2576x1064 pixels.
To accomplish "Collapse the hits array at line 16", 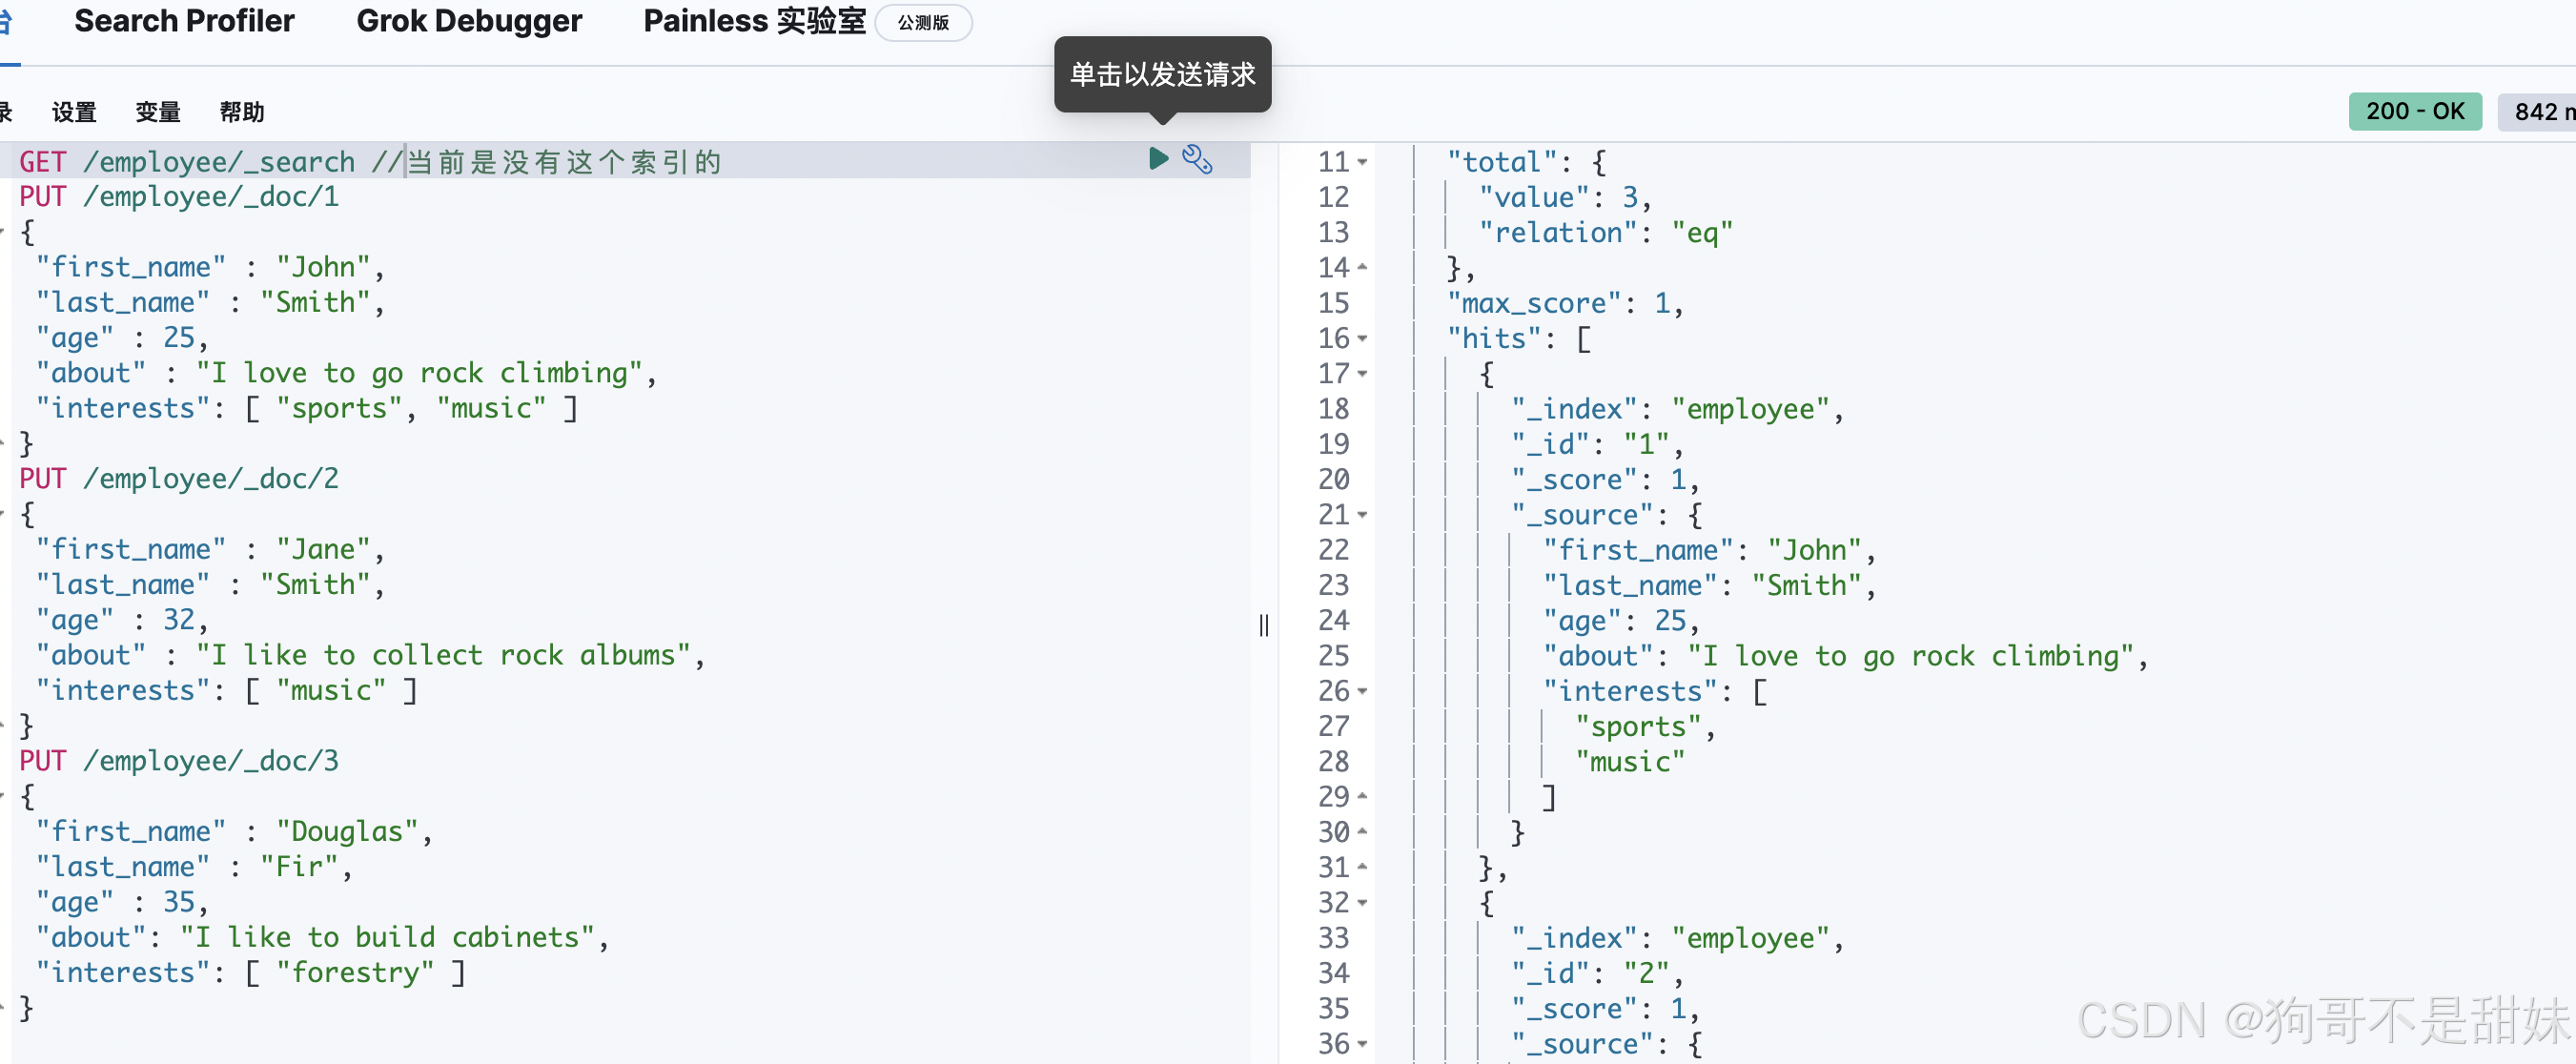I will pos(1362,339).
